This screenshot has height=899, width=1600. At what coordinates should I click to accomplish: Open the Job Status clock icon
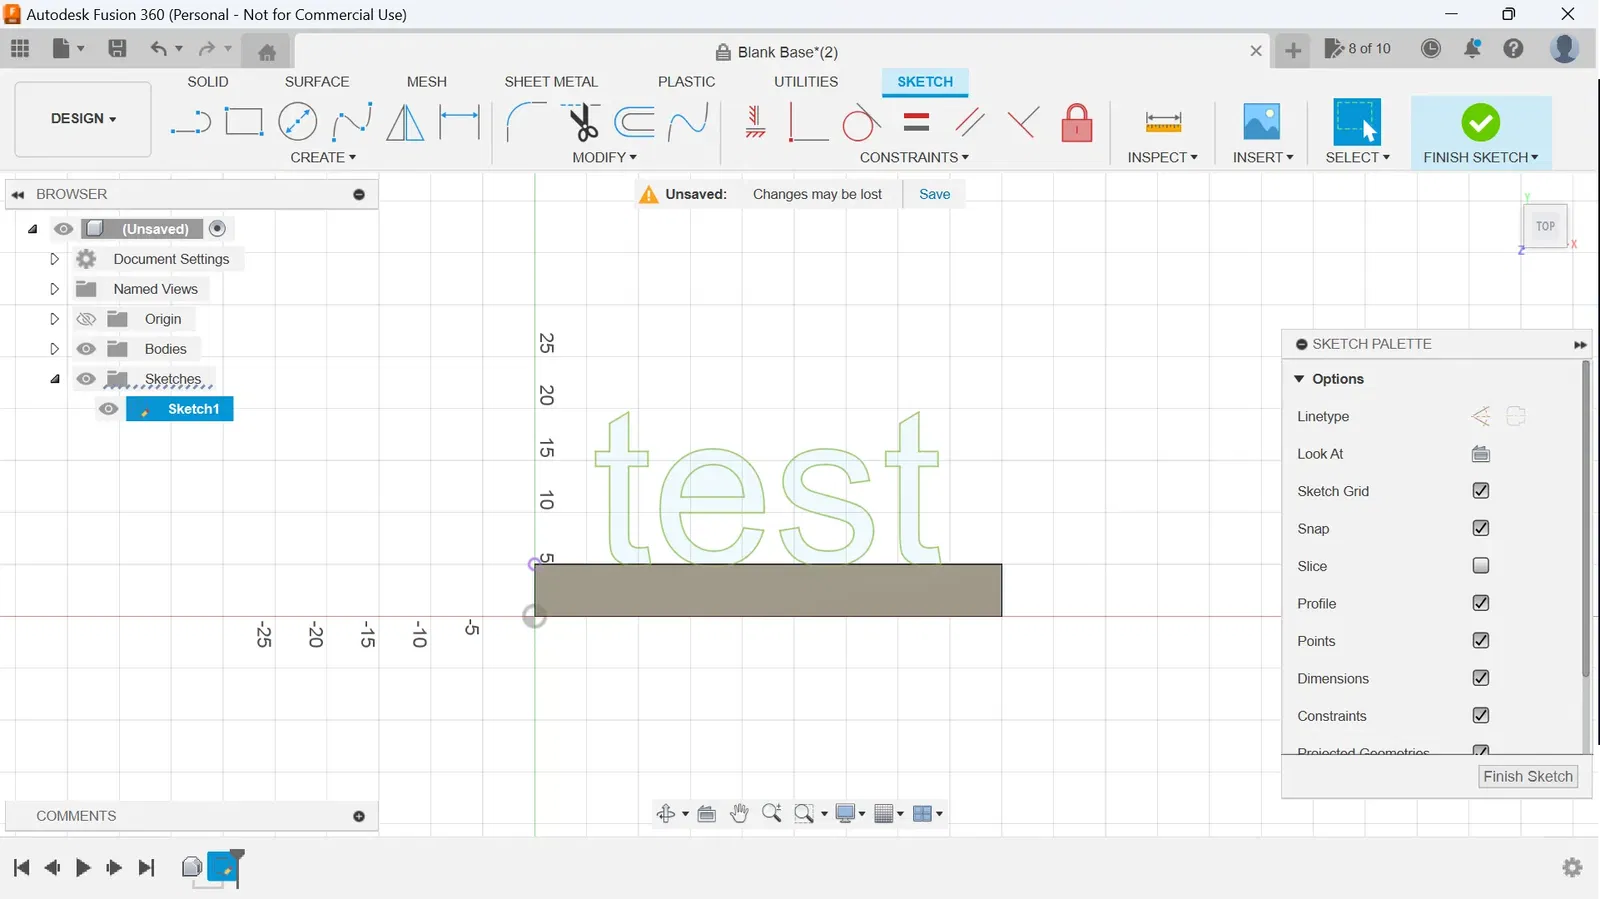tap(1431, 48)
